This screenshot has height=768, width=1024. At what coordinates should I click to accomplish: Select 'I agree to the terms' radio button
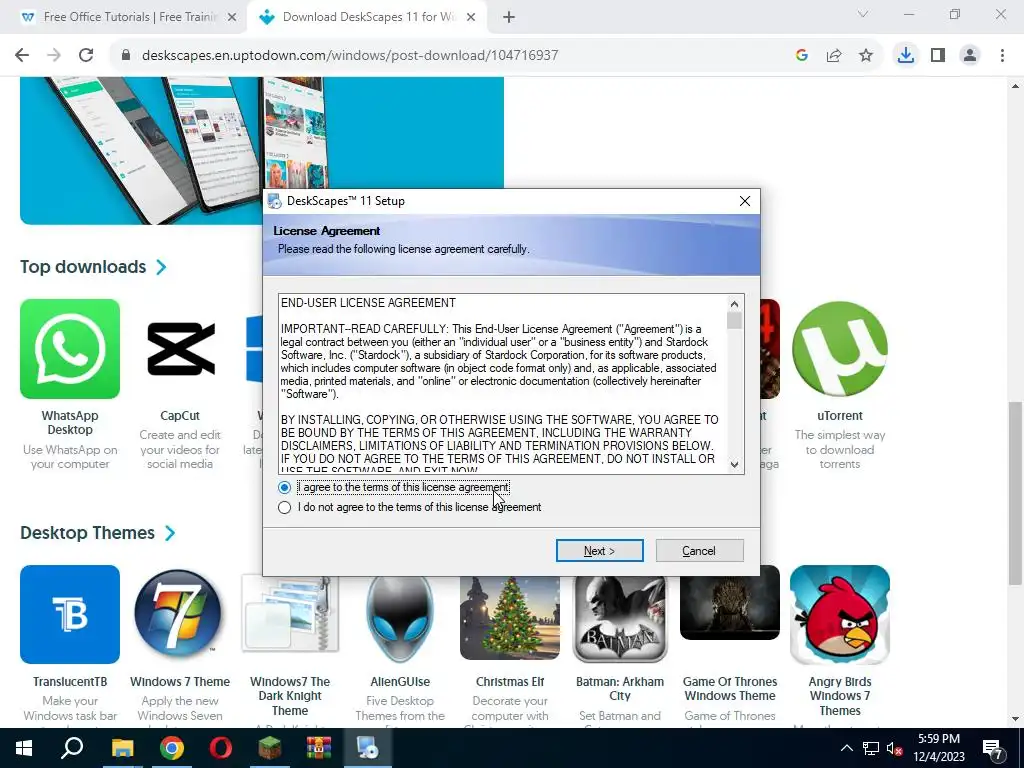[x=284, y=488]
